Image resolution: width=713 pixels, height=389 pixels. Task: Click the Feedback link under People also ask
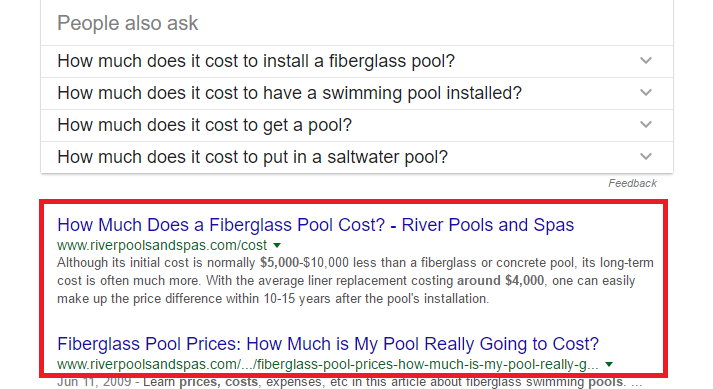coord(633,183)
